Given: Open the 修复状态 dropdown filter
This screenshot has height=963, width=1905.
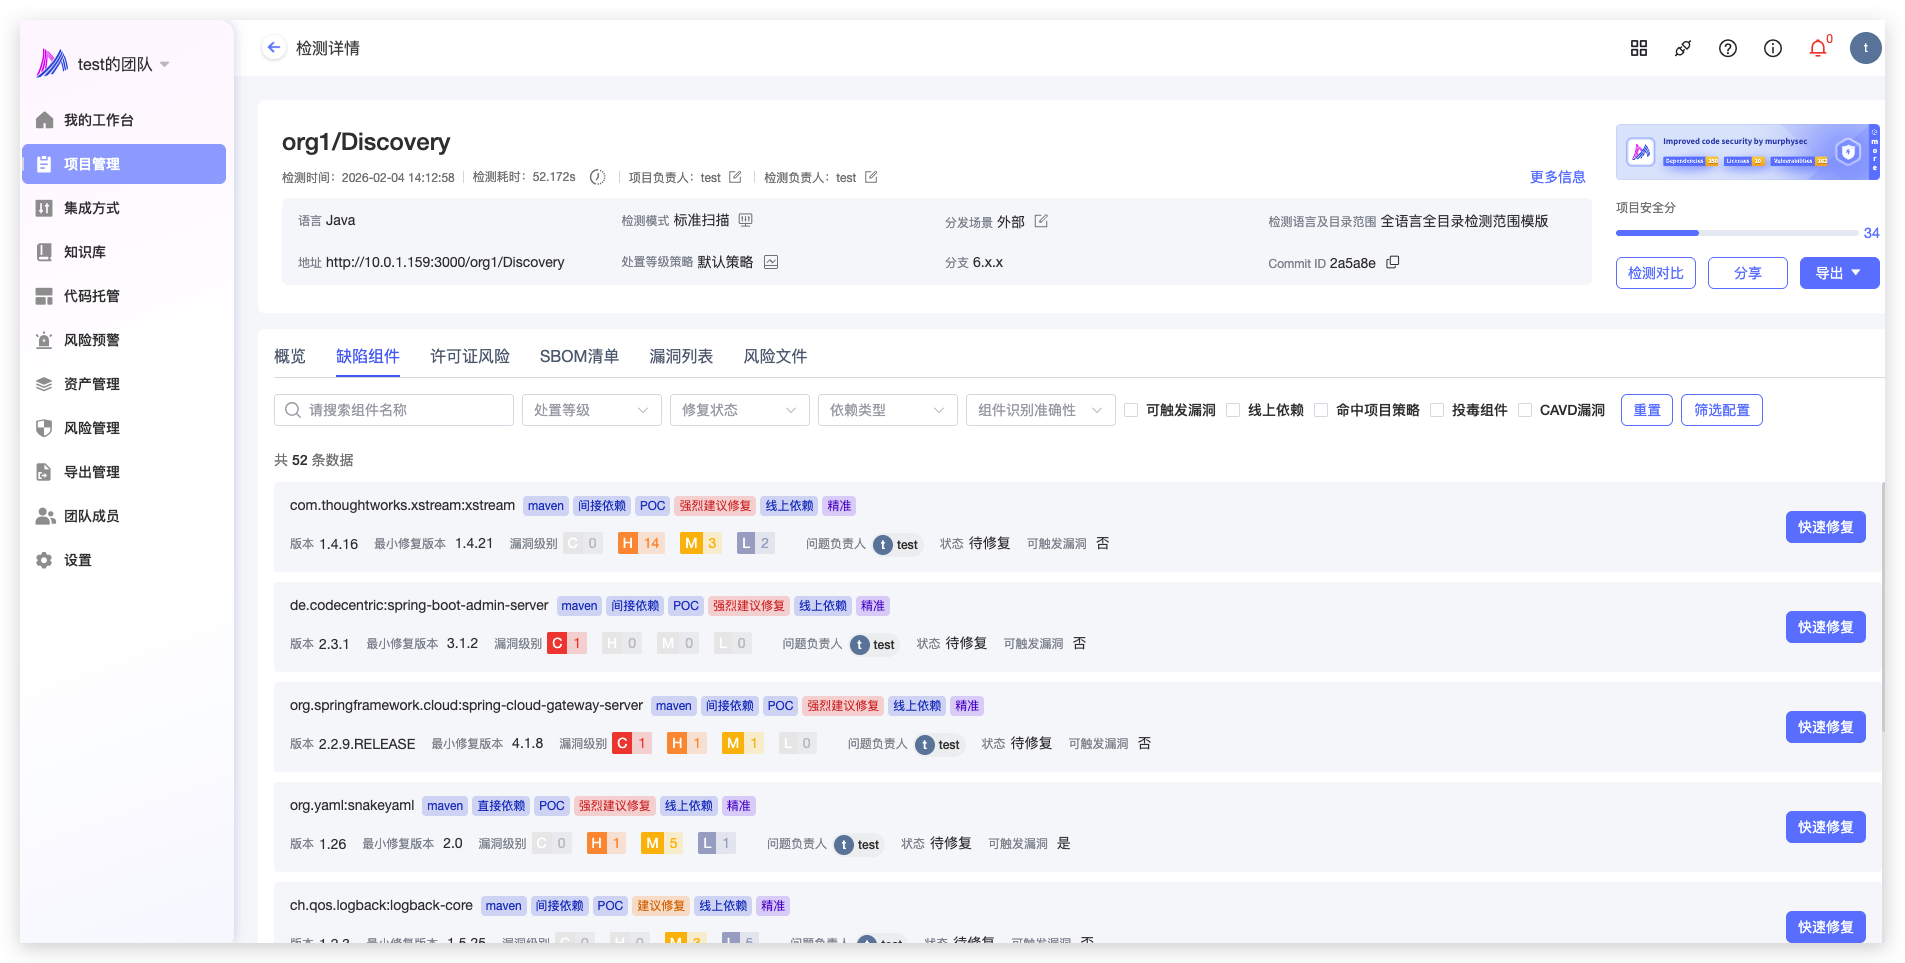Looking at the screenshot, I should click(739, 410).
